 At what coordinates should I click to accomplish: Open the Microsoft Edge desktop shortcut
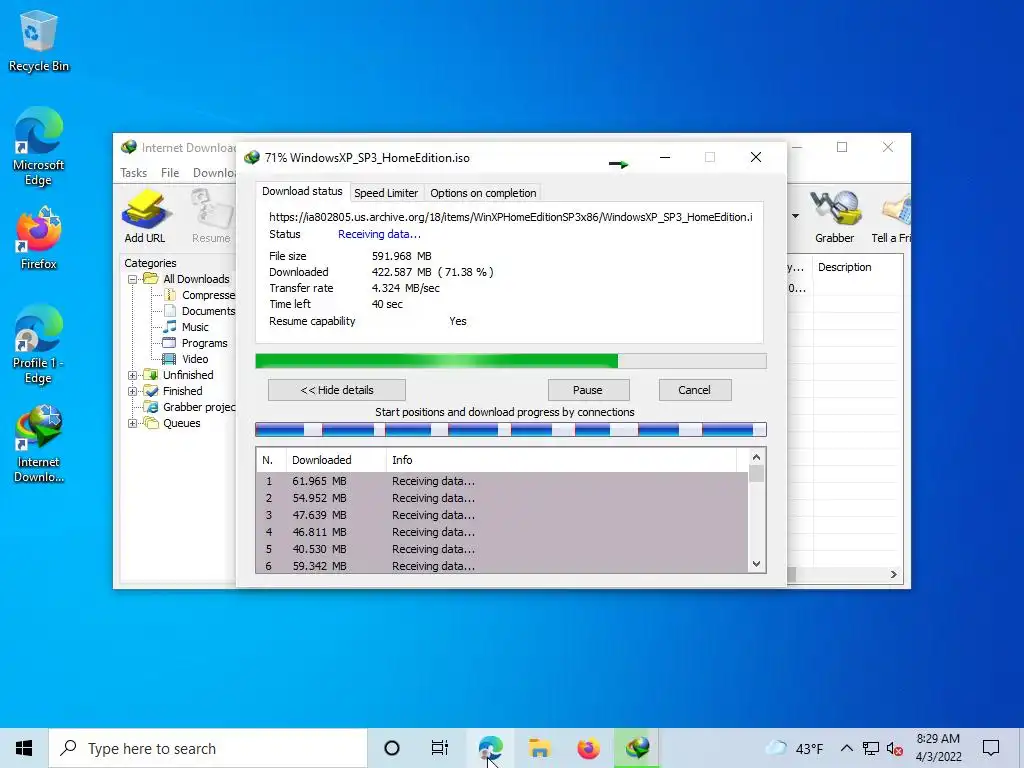click(x=39, y=146)
